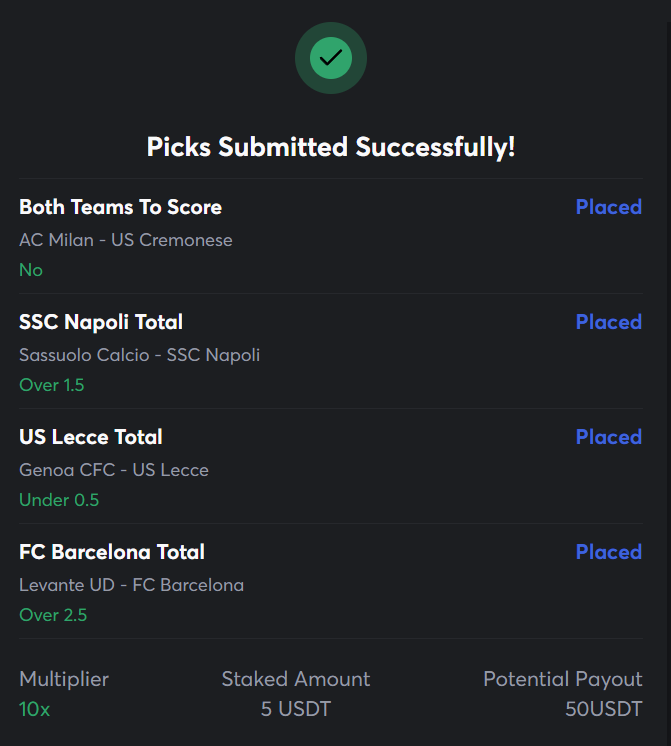Viewport: 671px width, 746px height.
Task: Open the Genoa CFC - US Lecce match
Action: (x=114, y=470)
